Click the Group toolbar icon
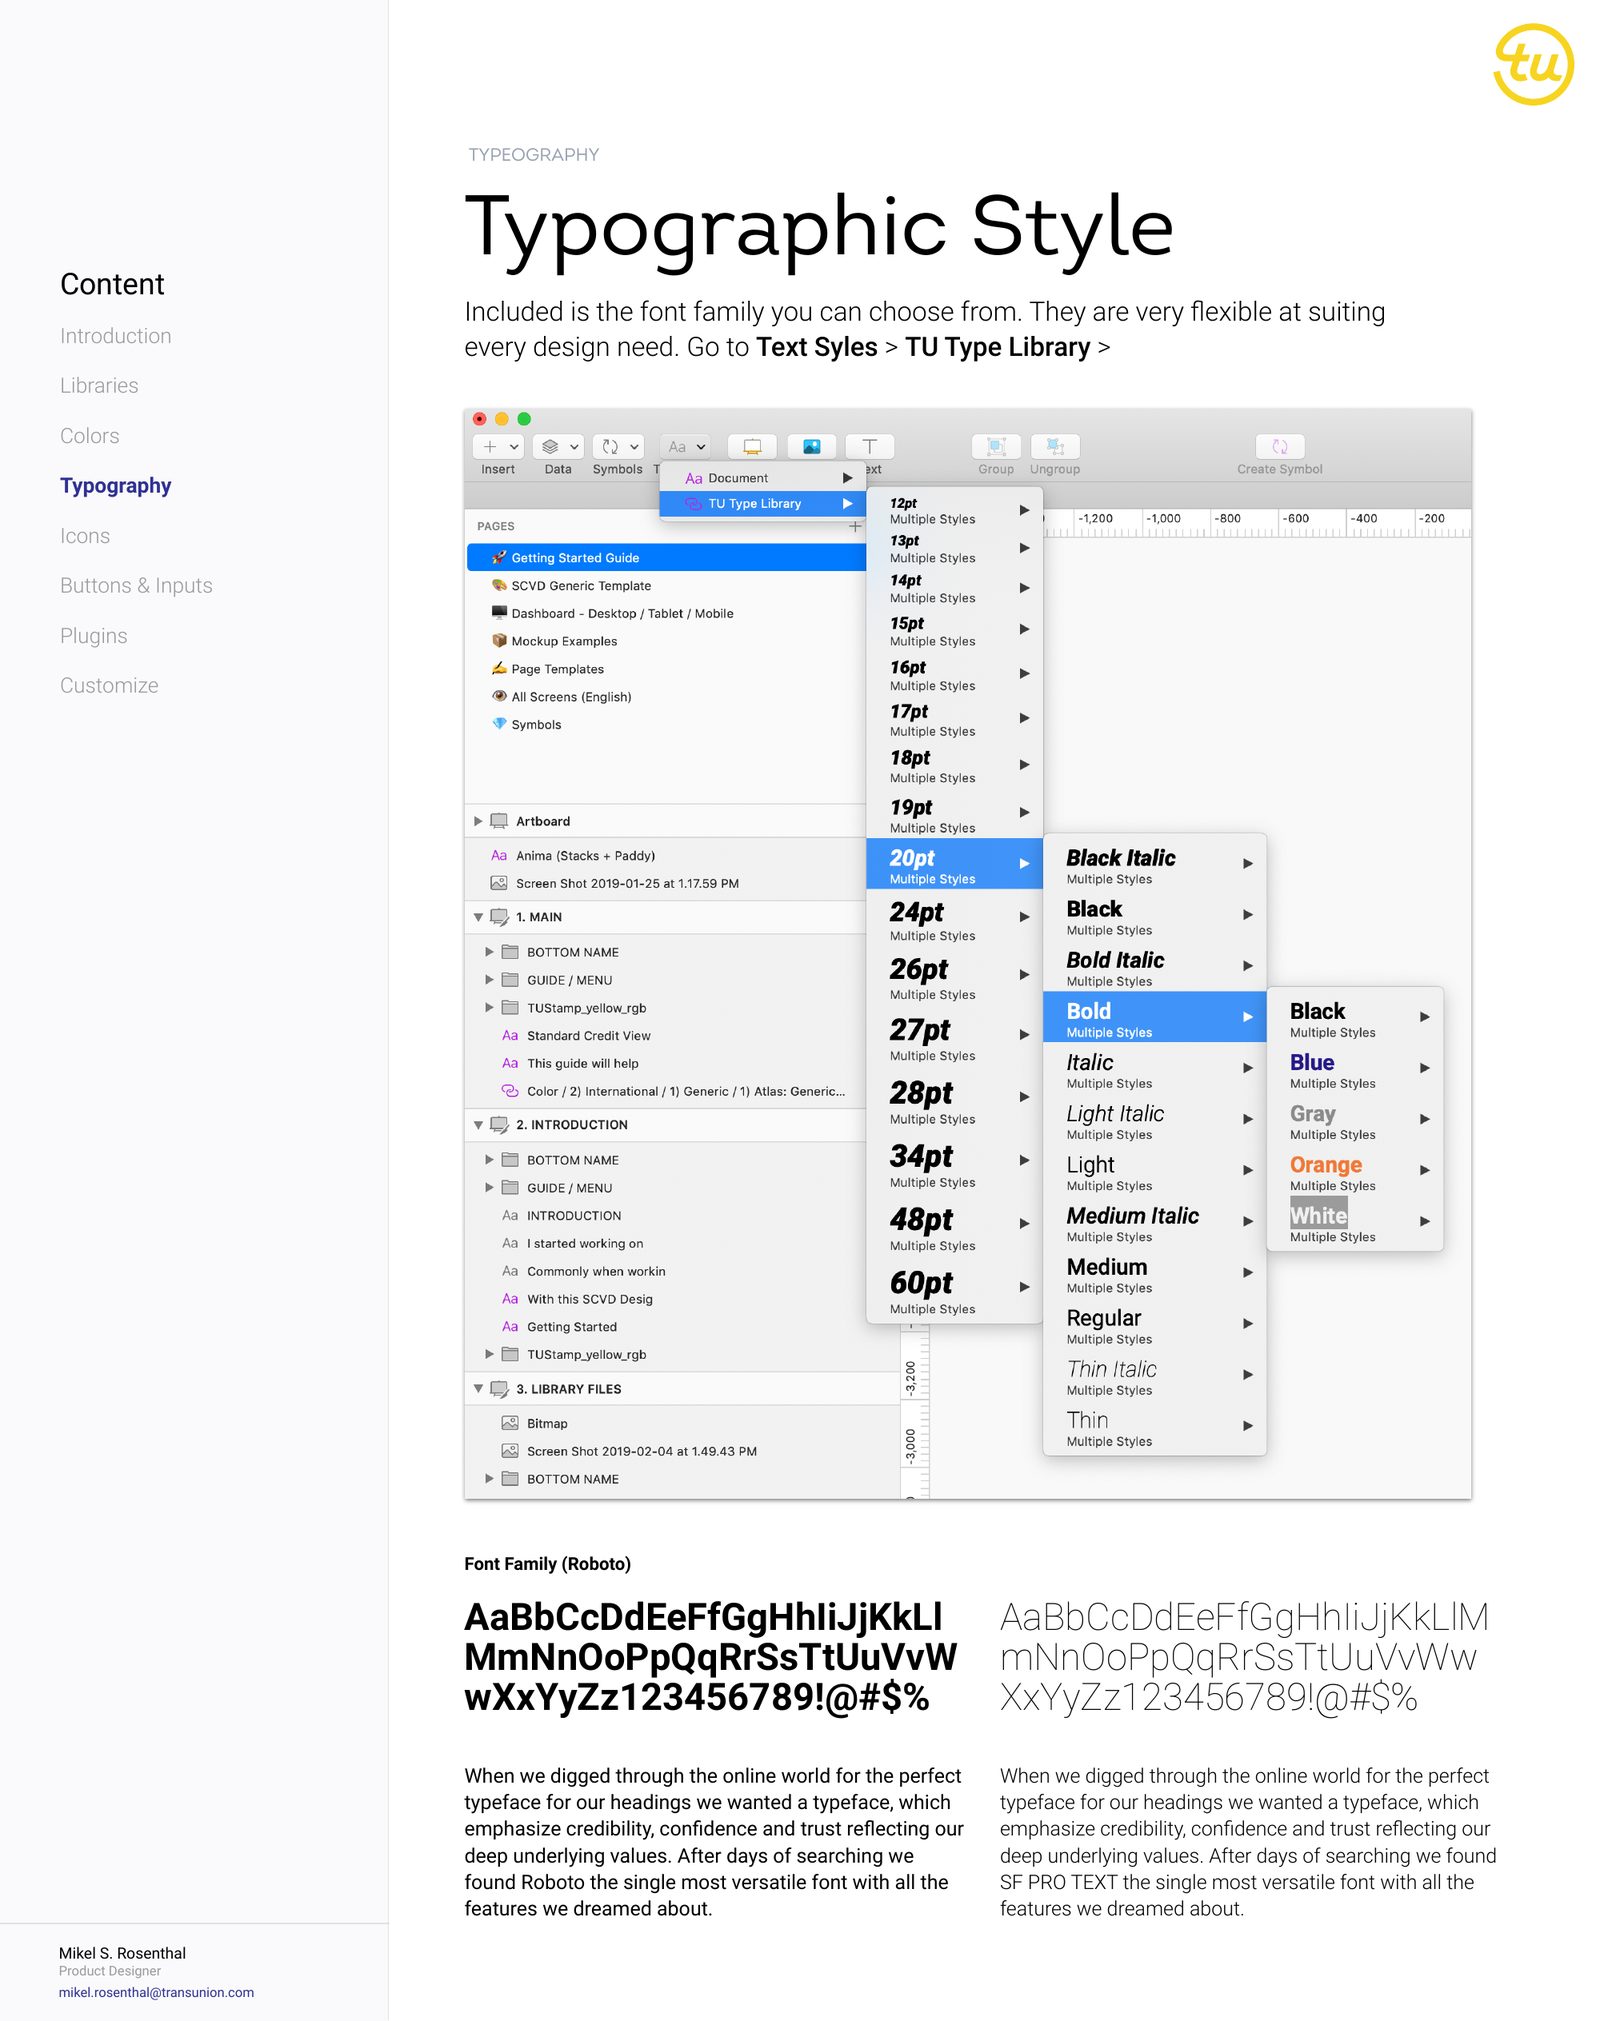Screen dimensions: 1600x2021 point(996,447)
